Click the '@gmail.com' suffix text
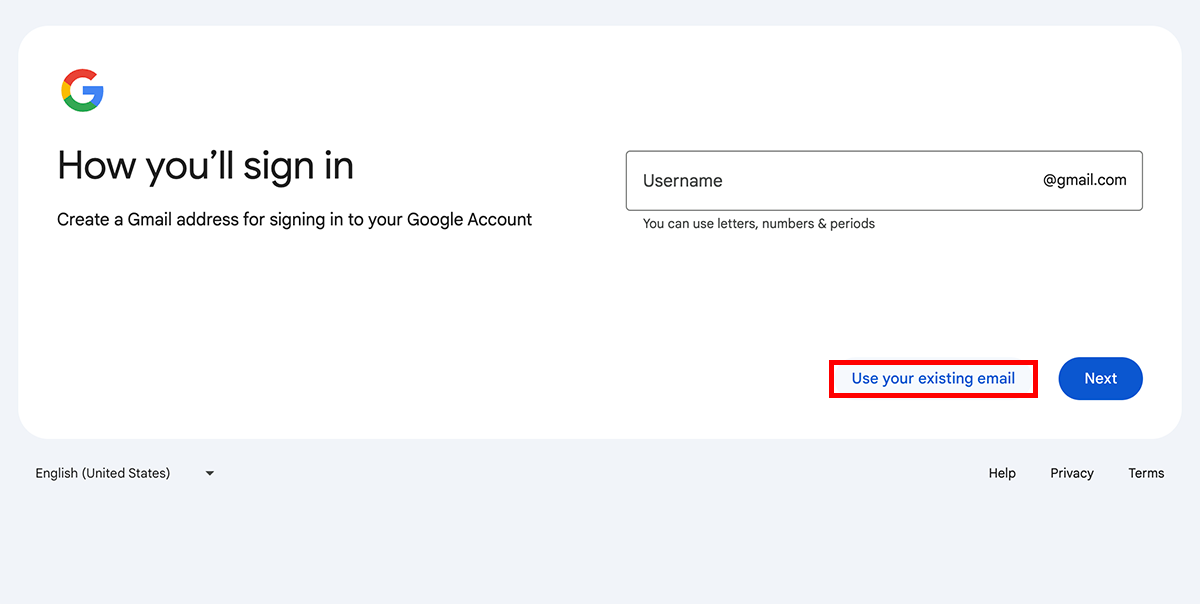 pyautogui.click(x=1085, y=181)
